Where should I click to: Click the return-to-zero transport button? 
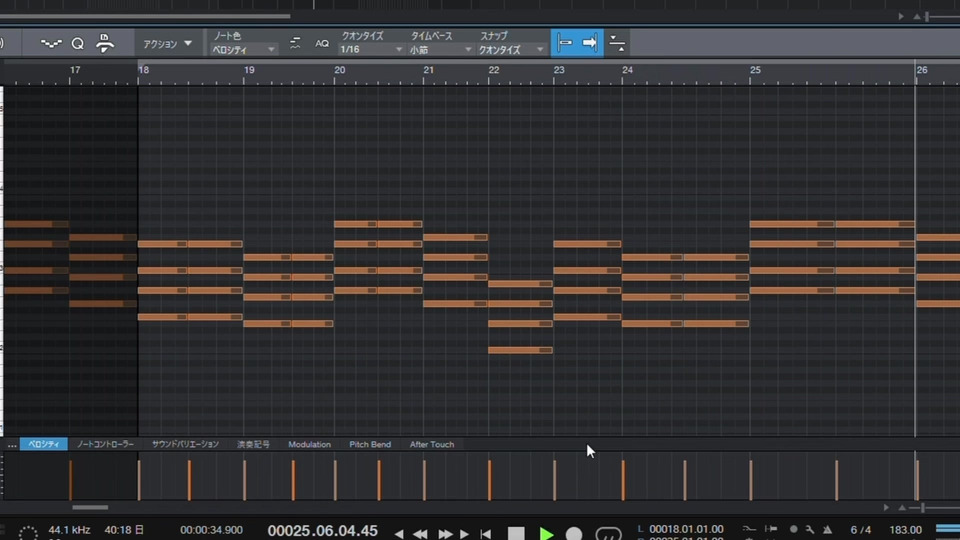pos(486,534)
